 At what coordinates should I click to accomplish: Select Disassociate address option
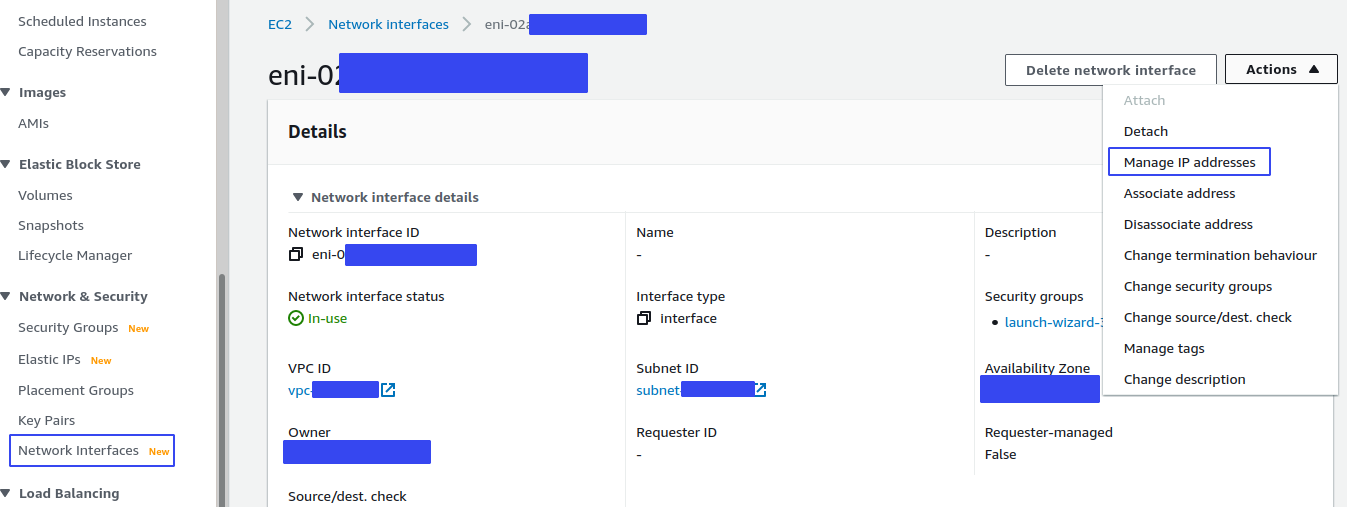tap(1188, 225)
